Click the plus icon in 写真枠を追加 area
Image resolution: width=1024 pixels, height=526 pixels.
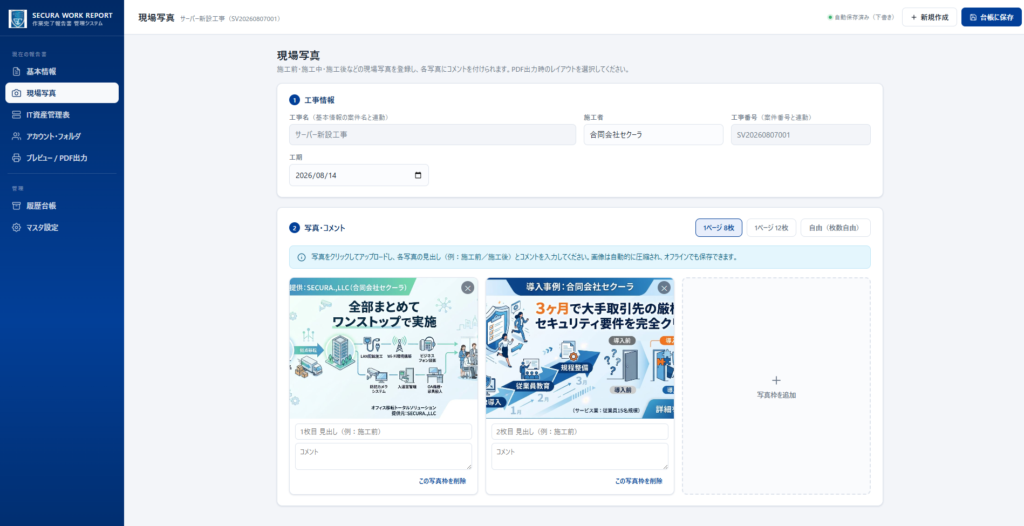point(776,380)
